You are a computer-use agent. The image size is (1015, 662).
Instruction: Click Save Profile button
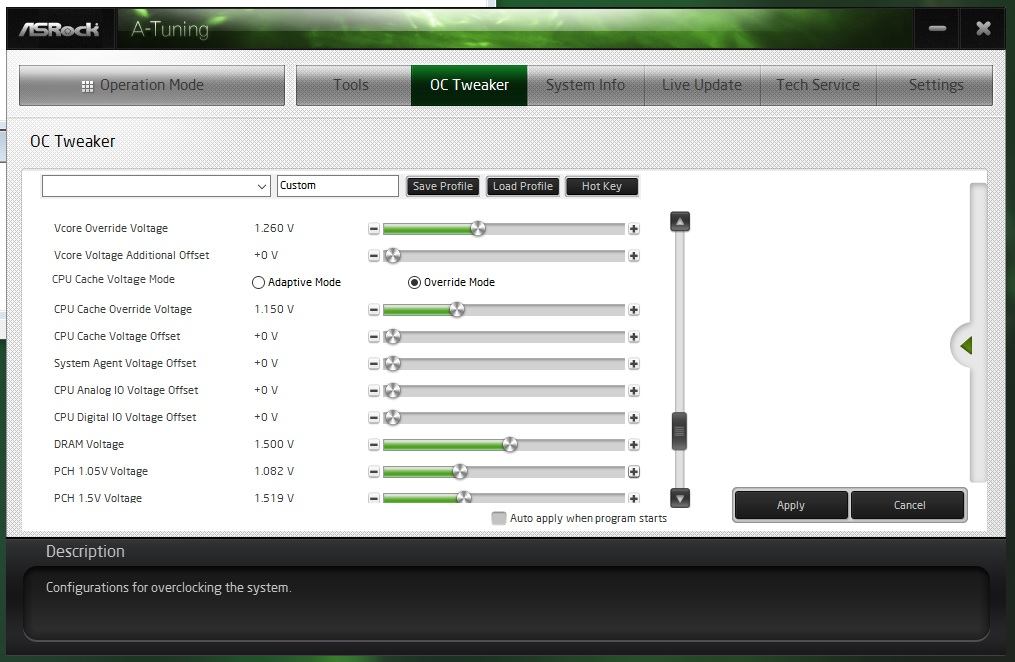443,186
